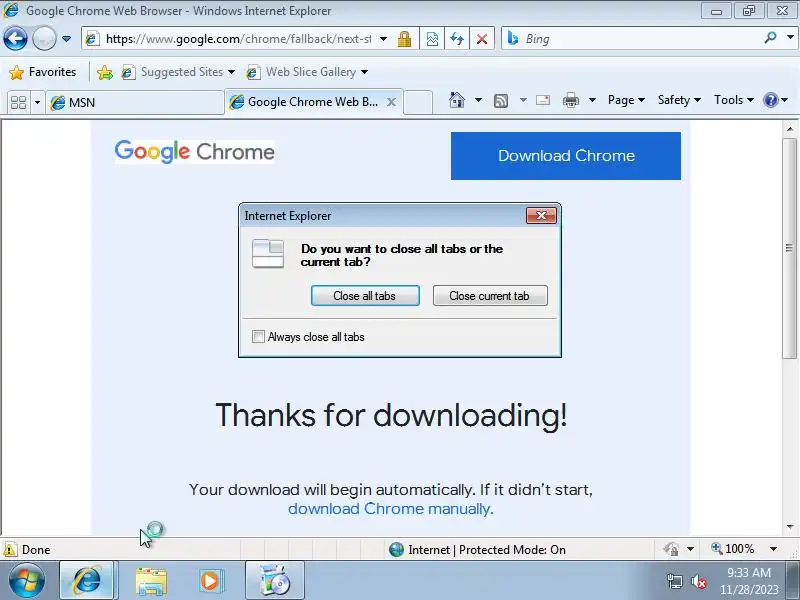Check Always close all tabs checkbox
This screenshot has width=800, height=600.
(258, 337)
